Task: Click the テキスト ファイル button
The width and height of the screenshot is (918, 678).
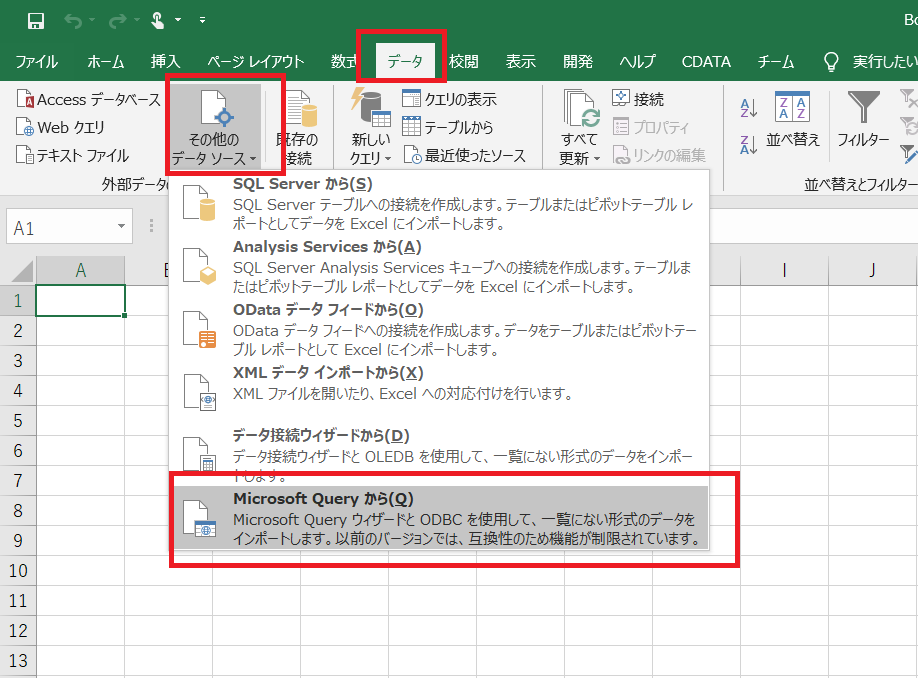Action: 73,155
